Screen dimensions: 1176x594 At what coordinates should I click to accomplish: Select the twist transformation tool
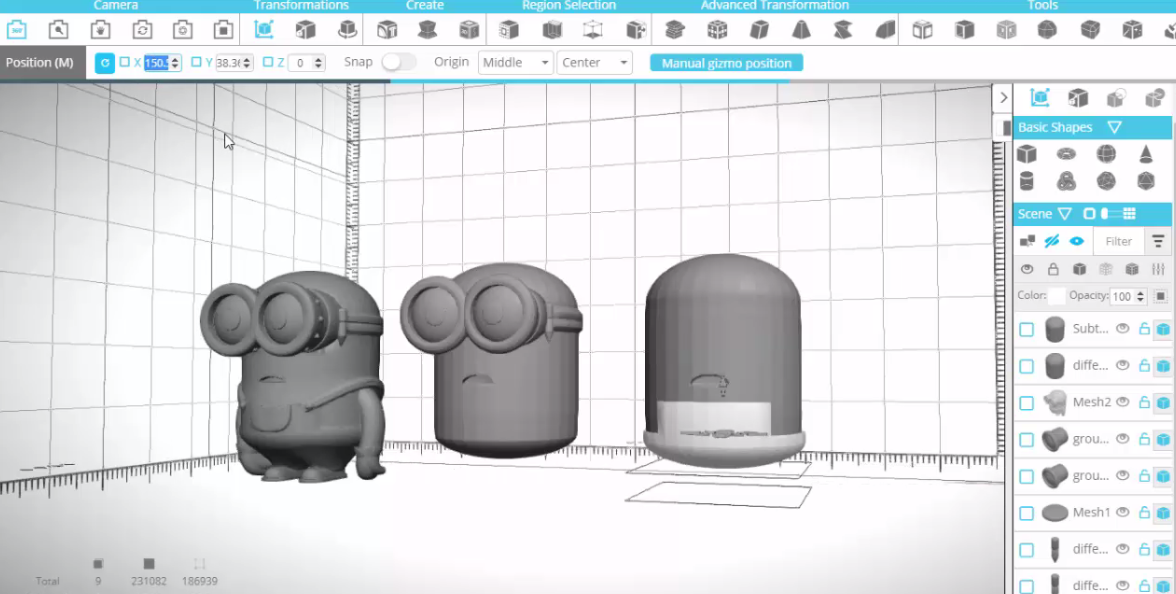pos(843,30)
